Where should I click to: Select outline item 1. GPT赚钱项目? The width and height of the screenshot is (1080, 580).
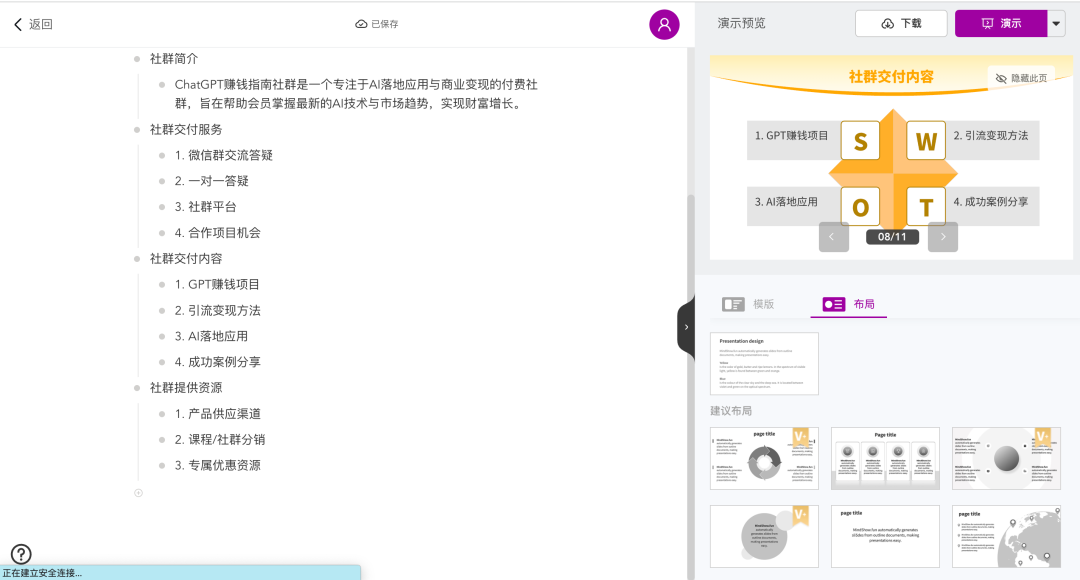[217, 284]
